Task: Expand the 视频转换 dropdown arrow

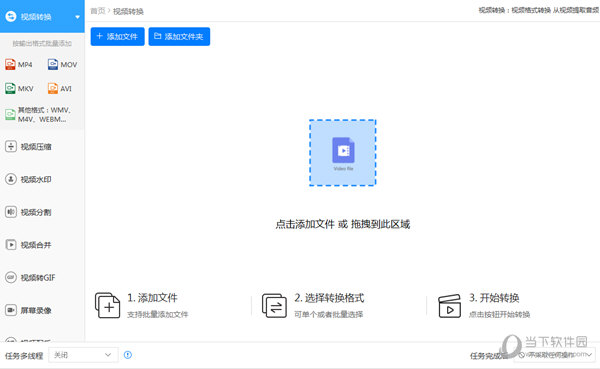Action: click(x=77, y=17)
